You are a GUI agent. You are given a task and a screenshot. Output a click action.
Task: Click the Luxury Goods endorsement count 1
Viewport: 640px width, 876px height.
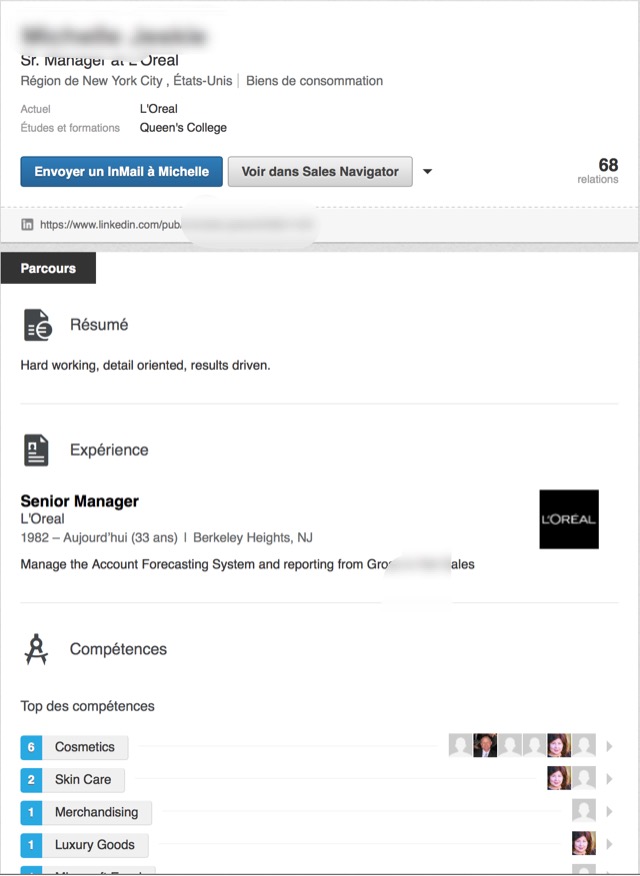point(31,845)
